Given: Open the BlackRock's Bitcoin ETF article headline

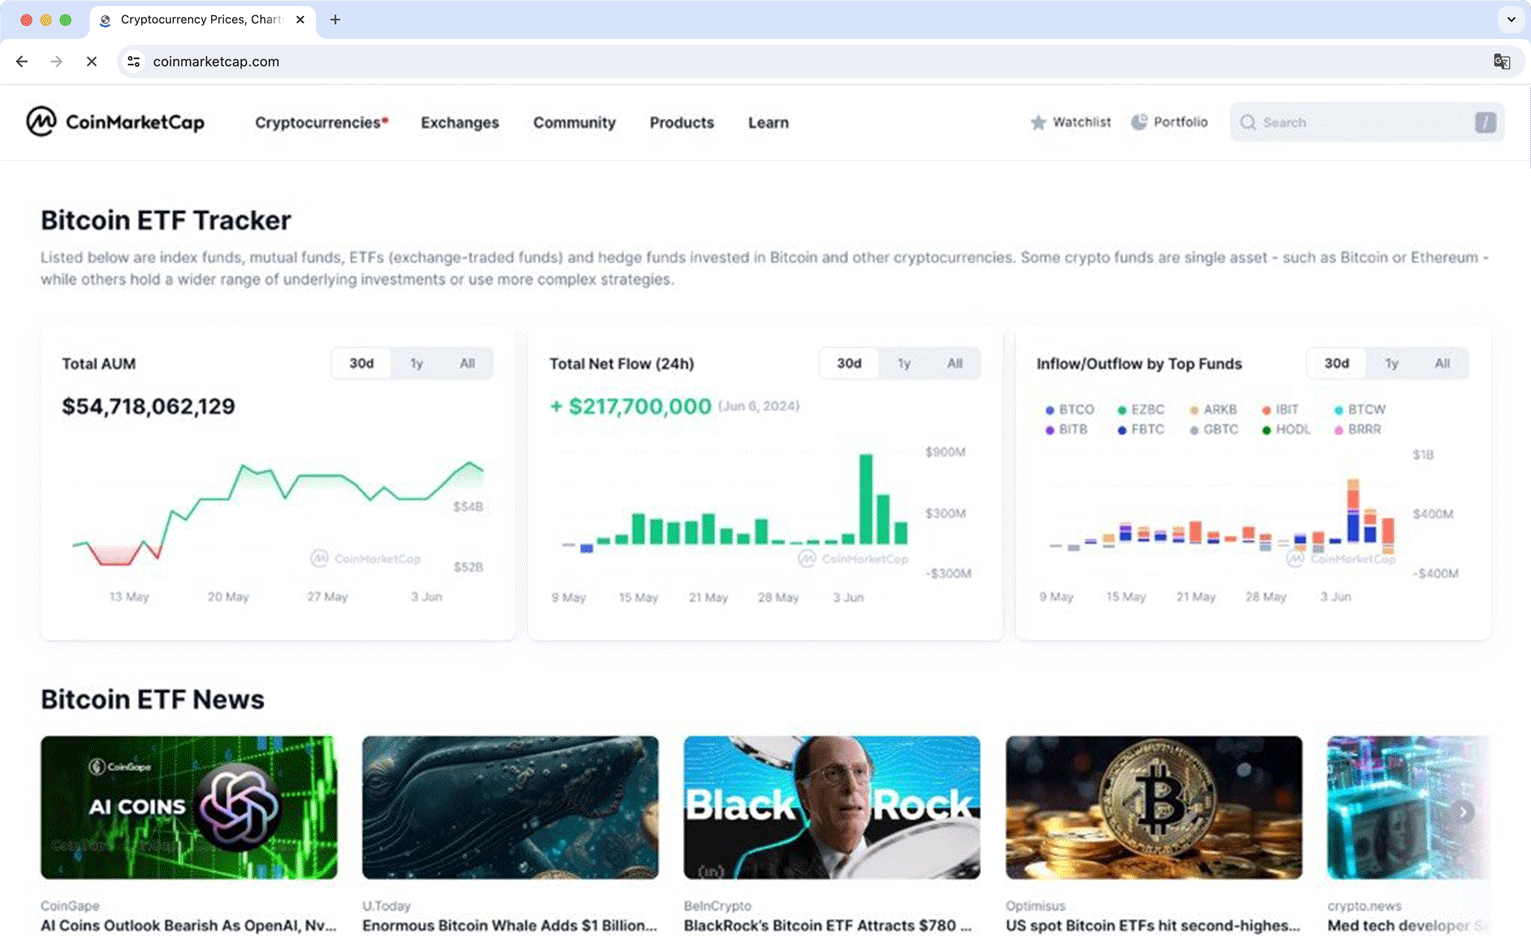Looking at the screenshot, I should [827, 925].
